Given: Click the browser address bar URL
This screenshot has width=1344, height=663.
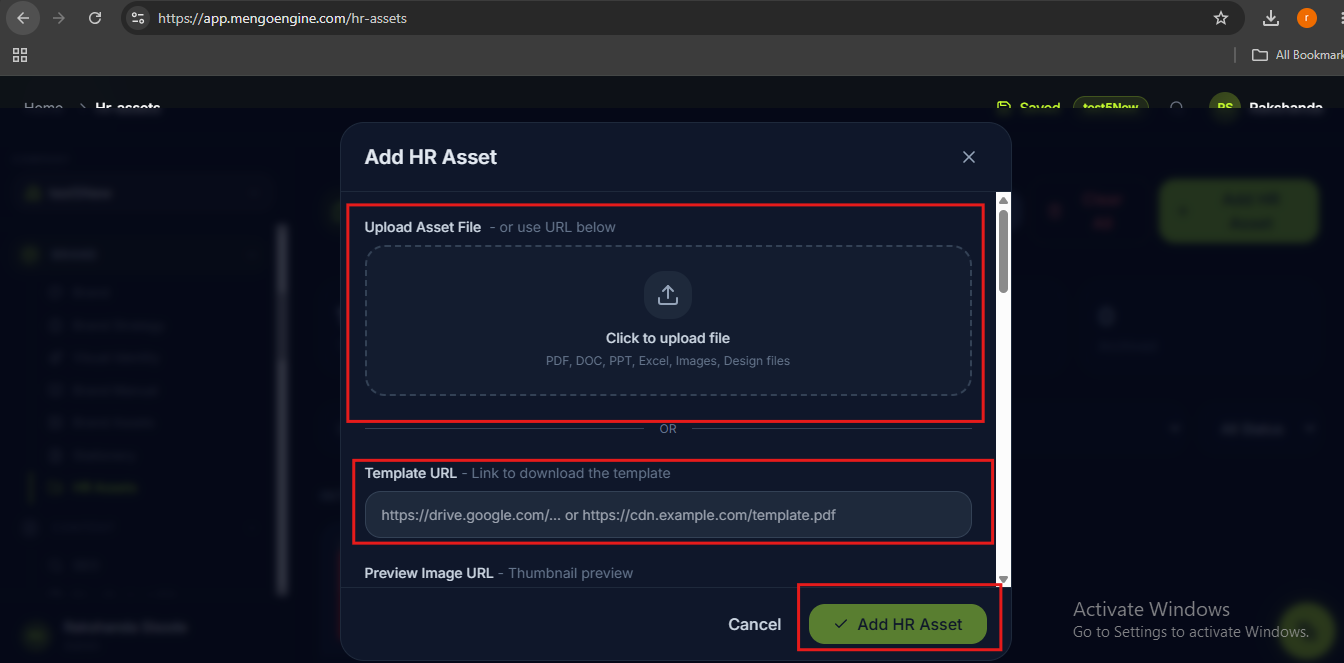Looking at the screenshot, I should (x=282, y=18).
